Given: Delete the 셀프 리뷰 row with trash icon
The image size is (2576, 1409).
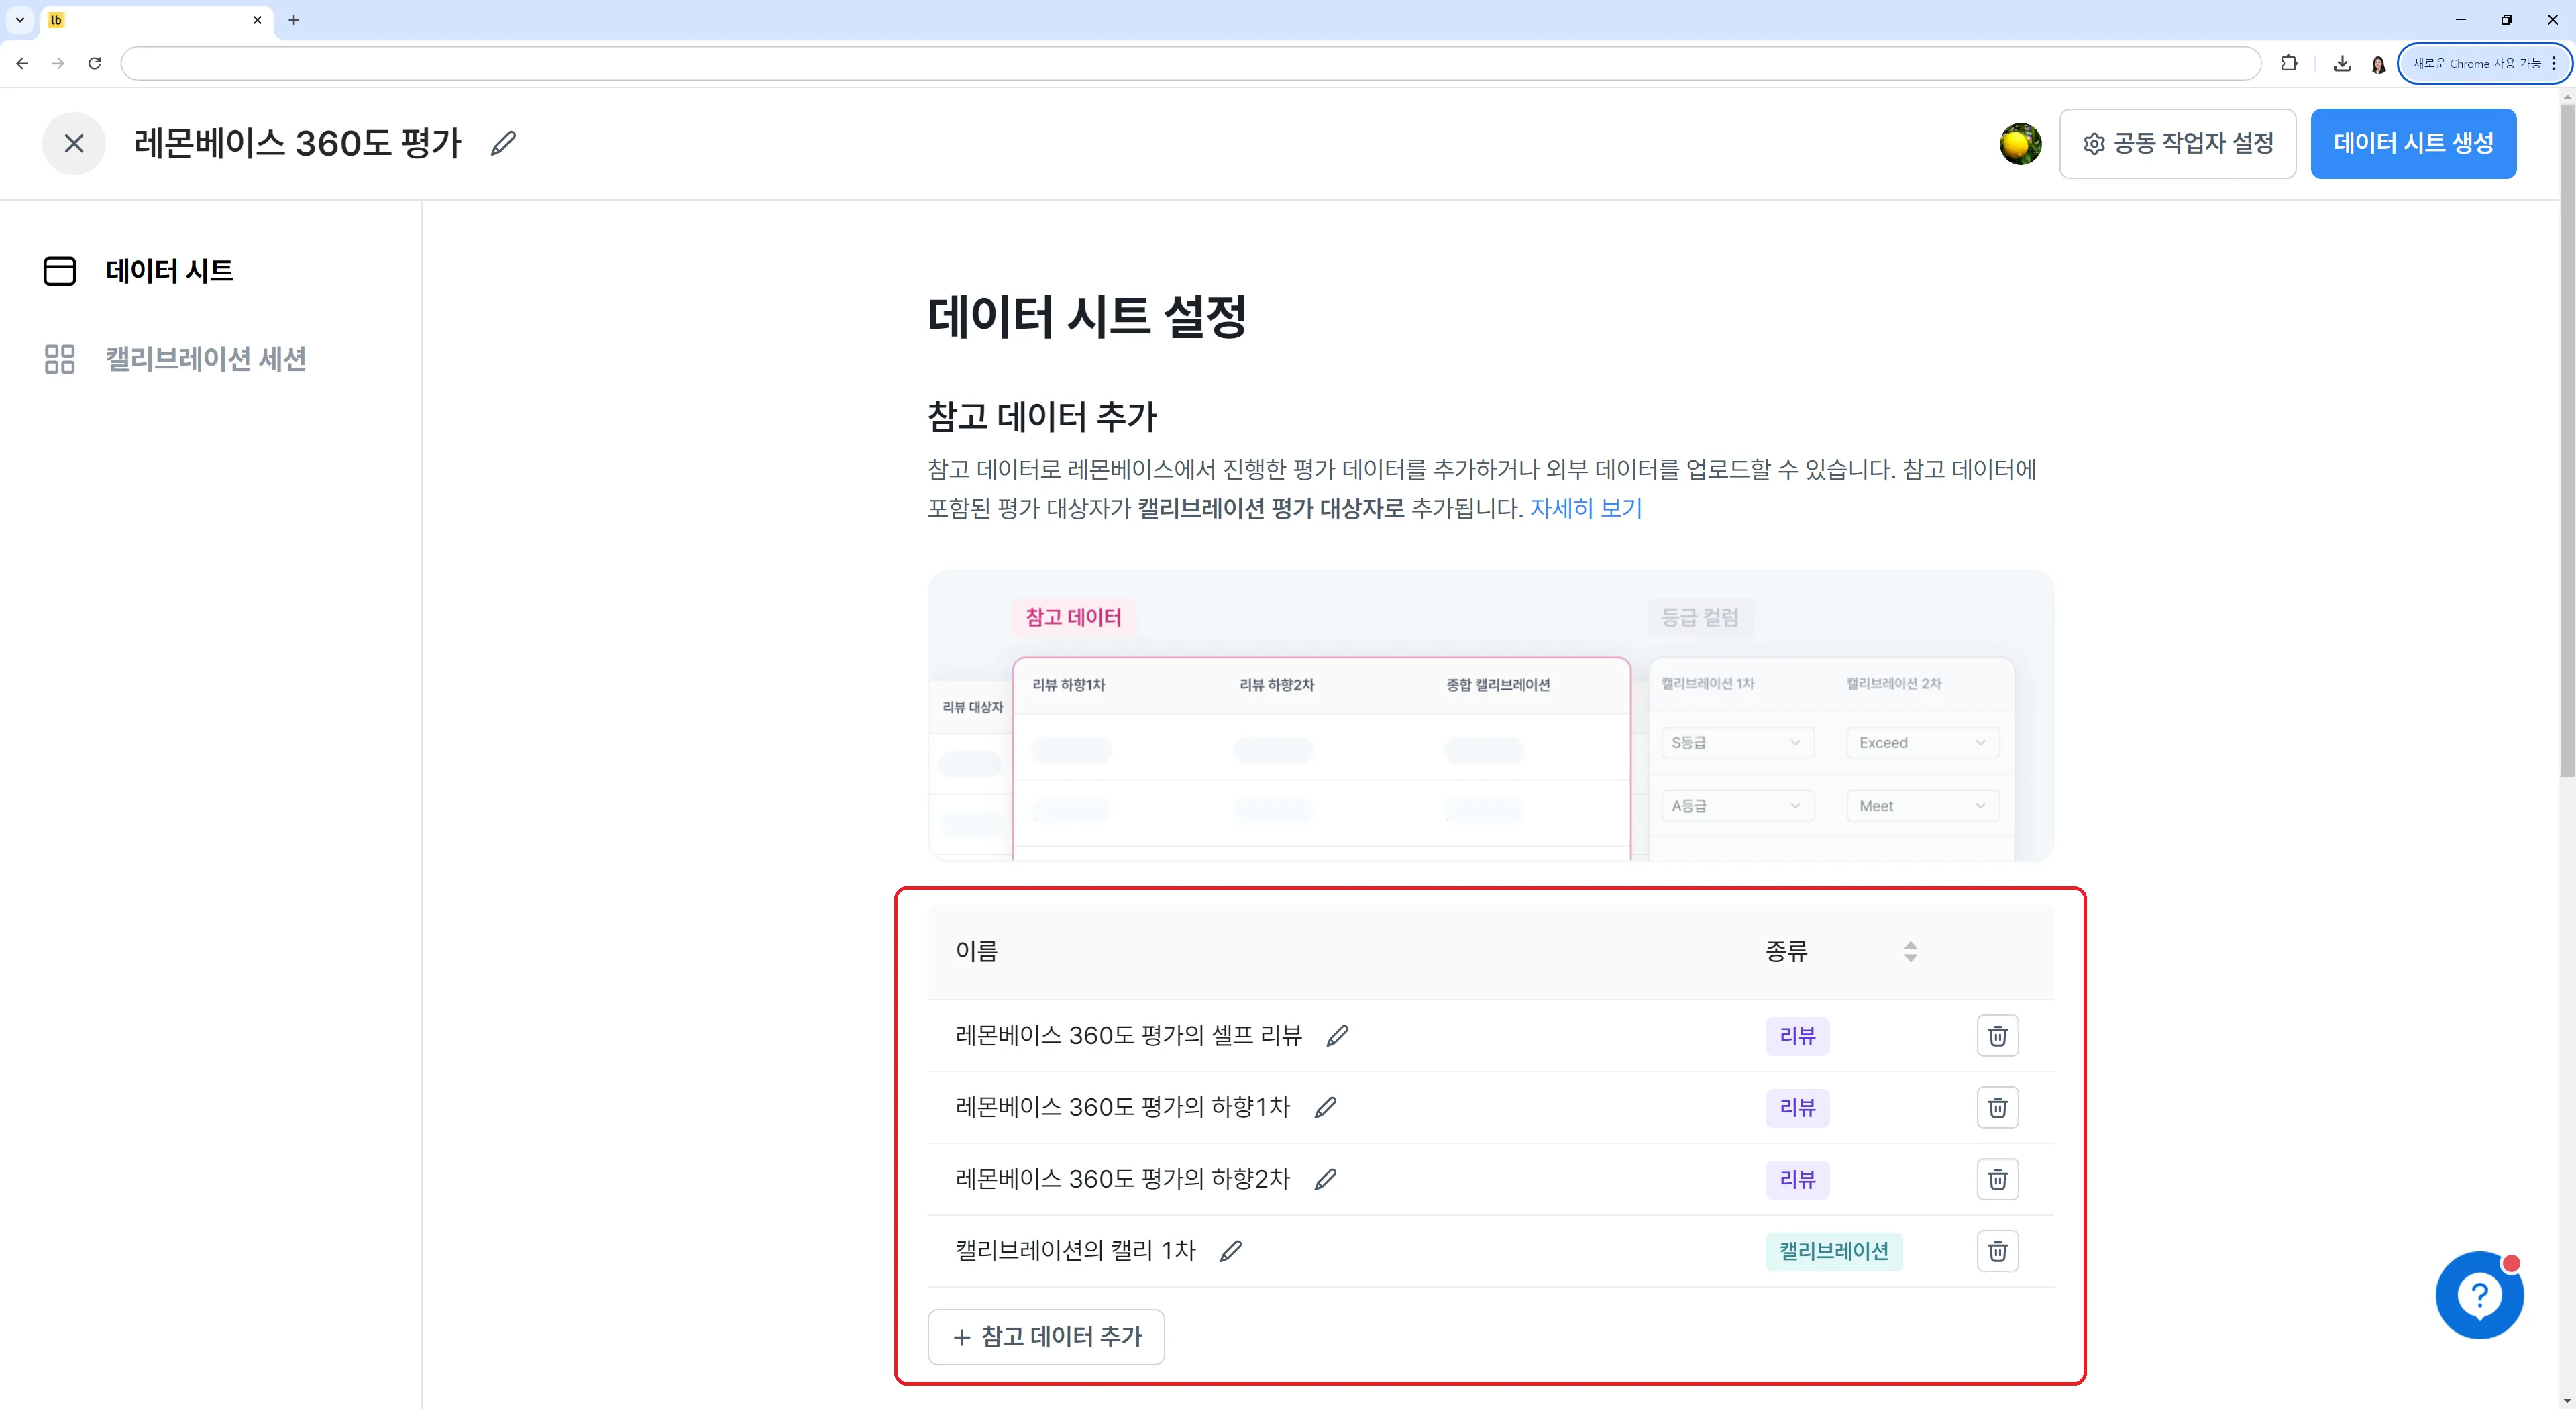Looking at the screenshot, I should 1997,1036.
